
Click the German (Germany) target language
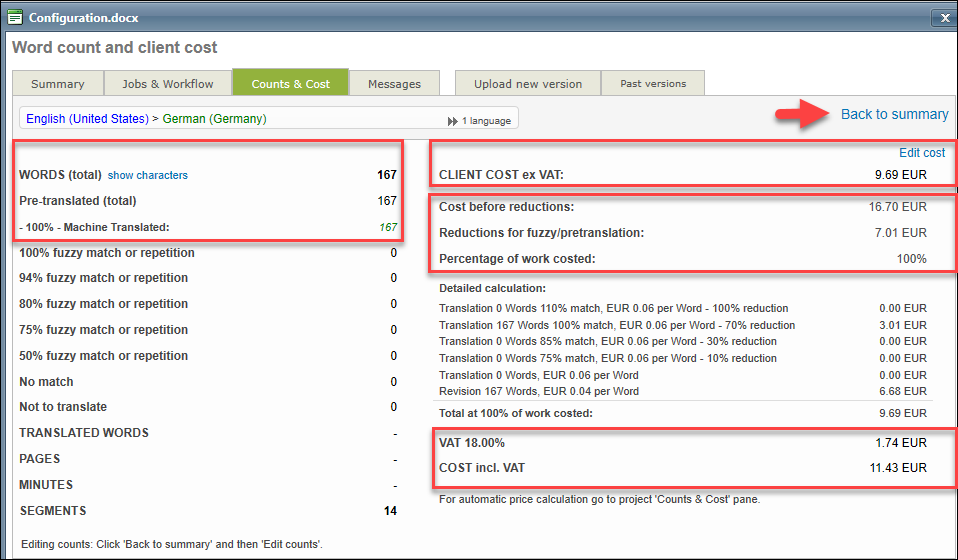tap(215, 119)
